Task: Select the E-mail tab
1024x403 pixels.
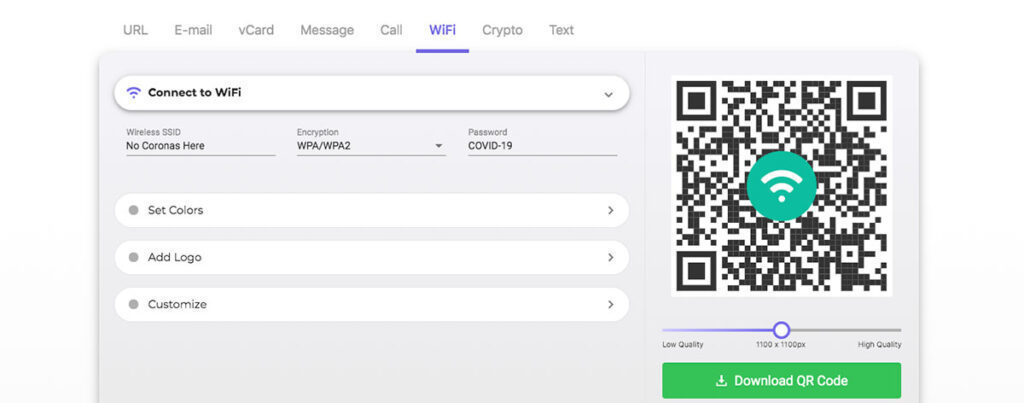Action: [x=193, y=30]
